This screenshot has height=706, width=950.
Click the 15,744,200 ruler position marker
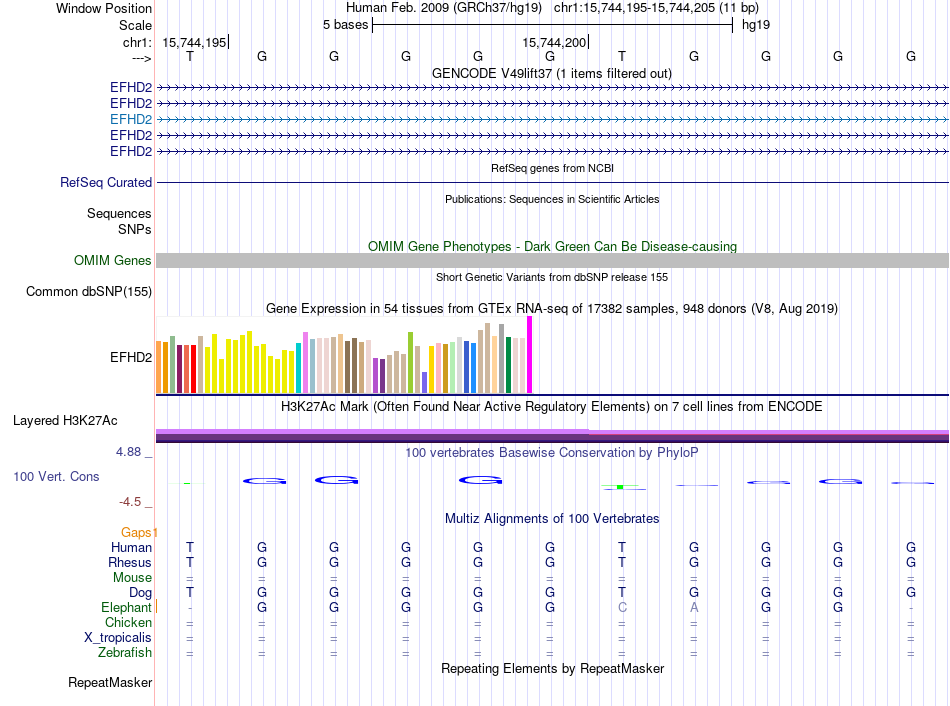point(555,42)
